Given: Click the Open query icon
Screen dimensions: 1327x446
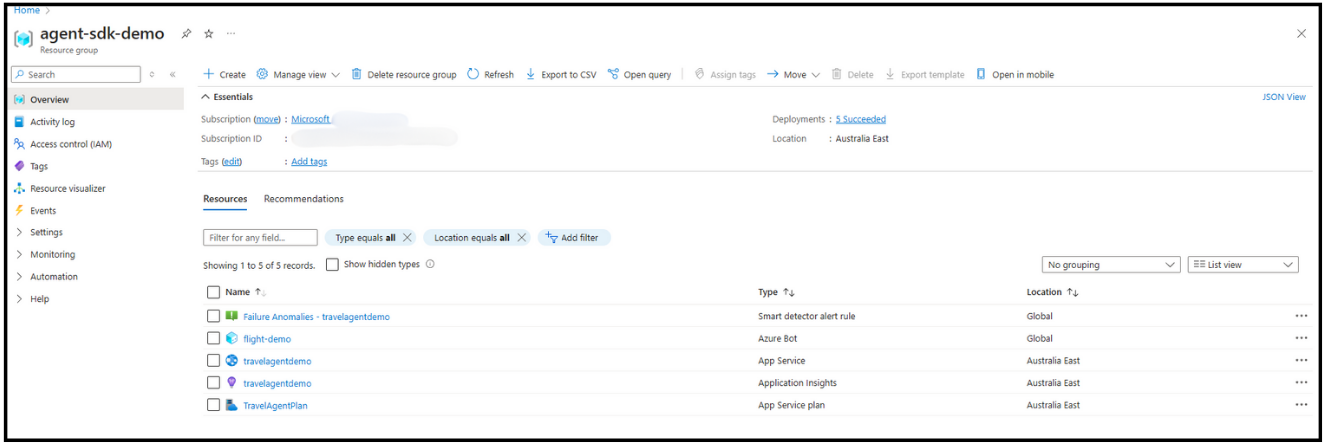Looking at the screenshot, I should (613, 74).
